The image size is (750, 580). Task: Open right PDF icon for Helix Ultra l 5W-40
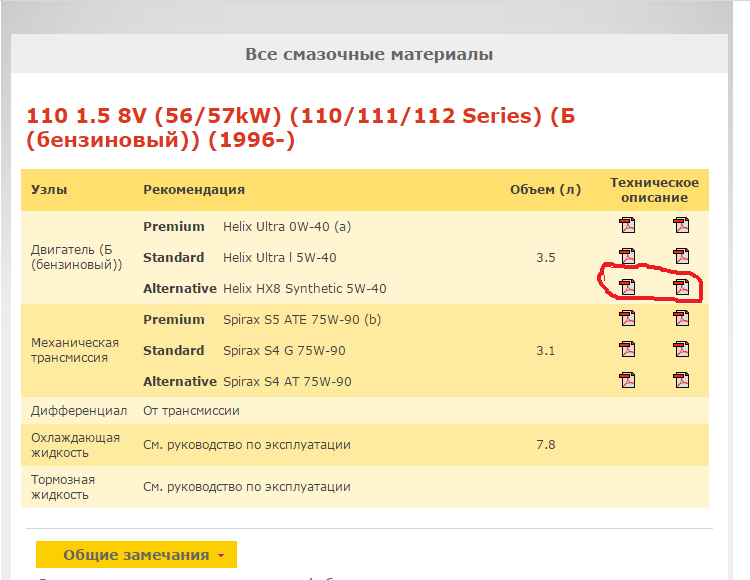[x=681, y=257]
